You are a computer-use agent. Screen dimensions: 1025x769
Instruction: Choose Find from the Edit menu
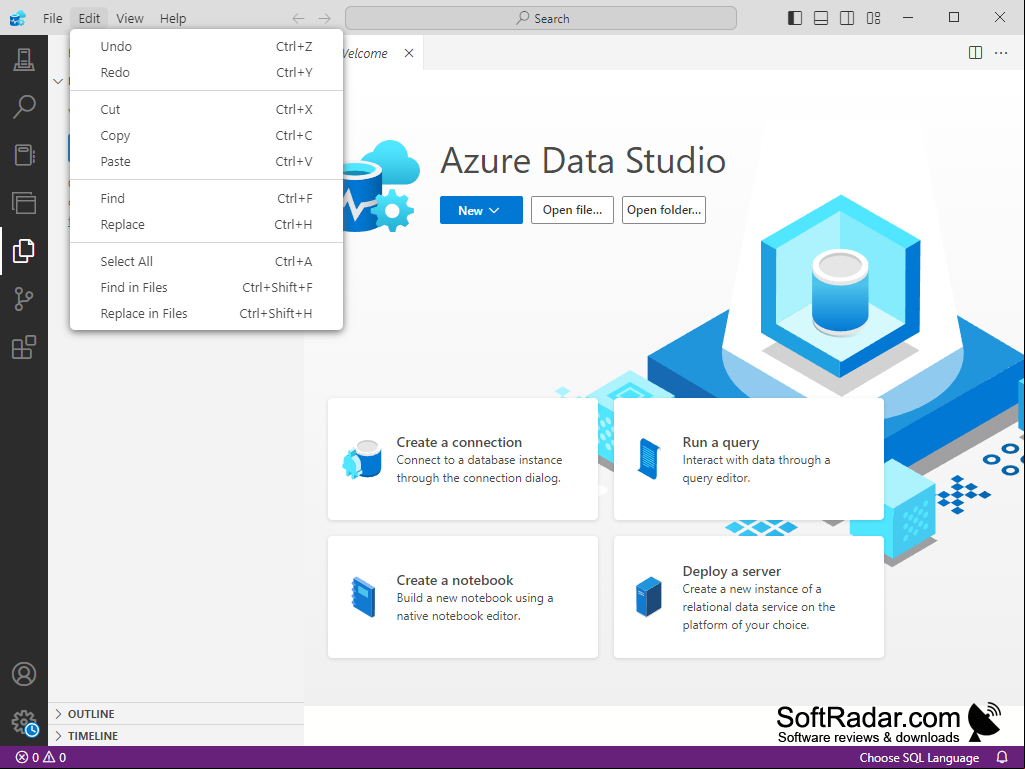[x=206, y=198]
